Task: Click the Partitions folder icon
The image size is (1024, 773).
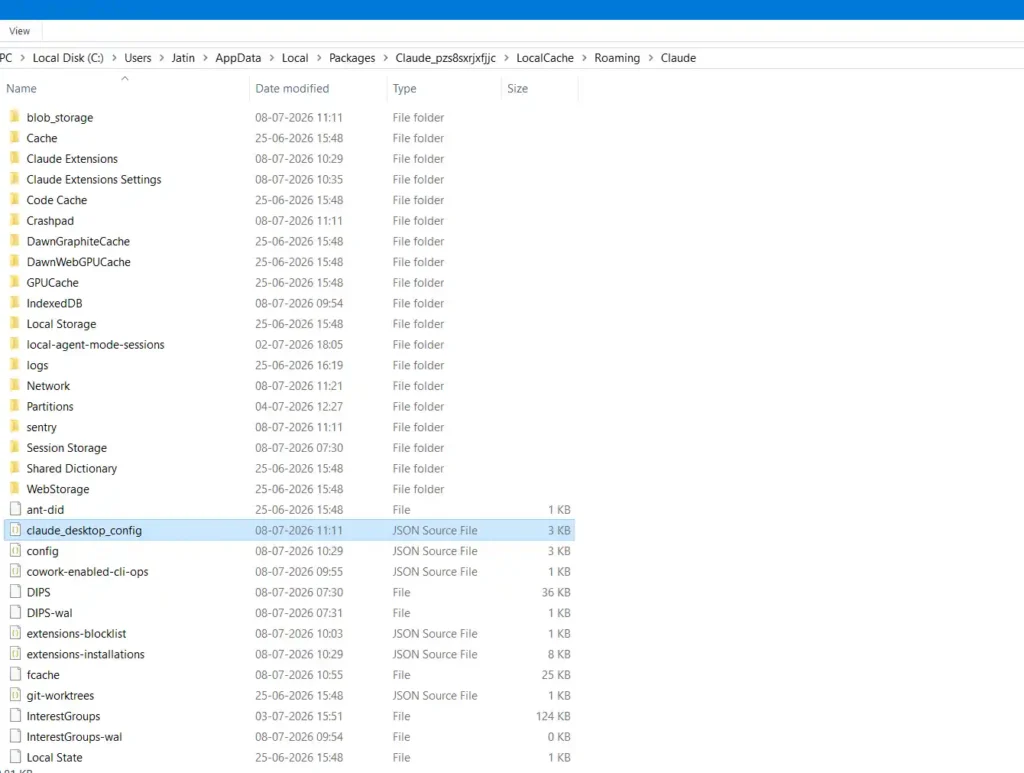Action: 15,406
